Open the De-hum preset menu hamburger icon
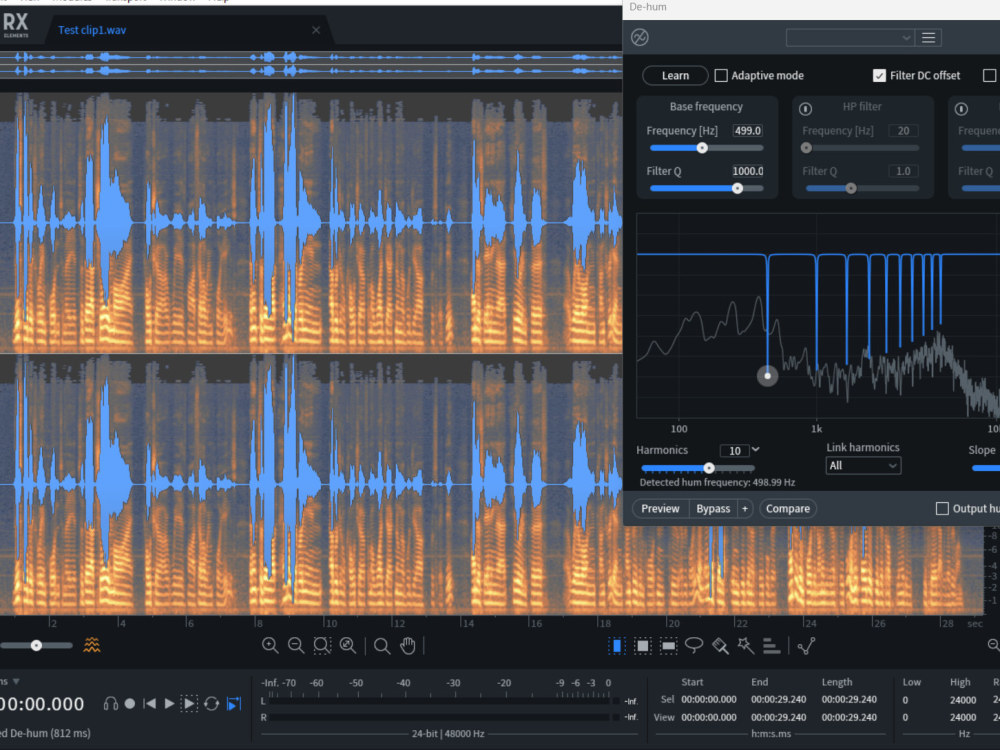The image size is (1000, 750). [x=929, y=38]
